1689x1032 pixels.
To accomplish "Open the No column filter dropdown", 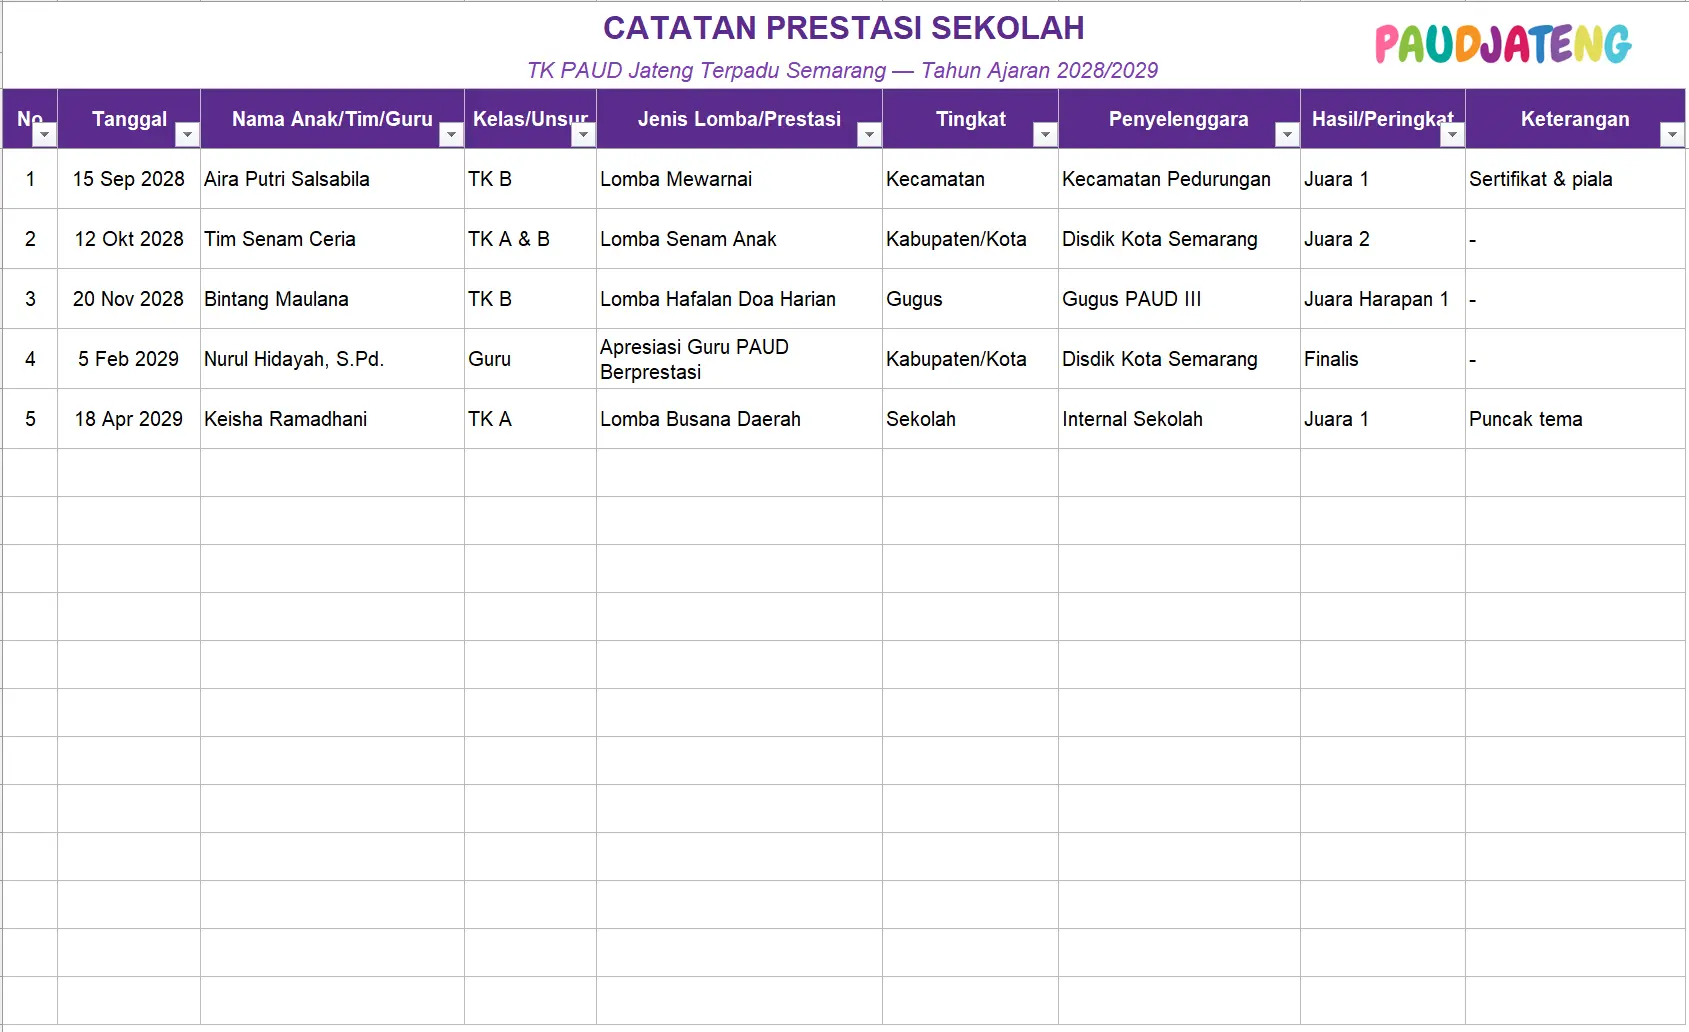I will [x=45, y=135].
